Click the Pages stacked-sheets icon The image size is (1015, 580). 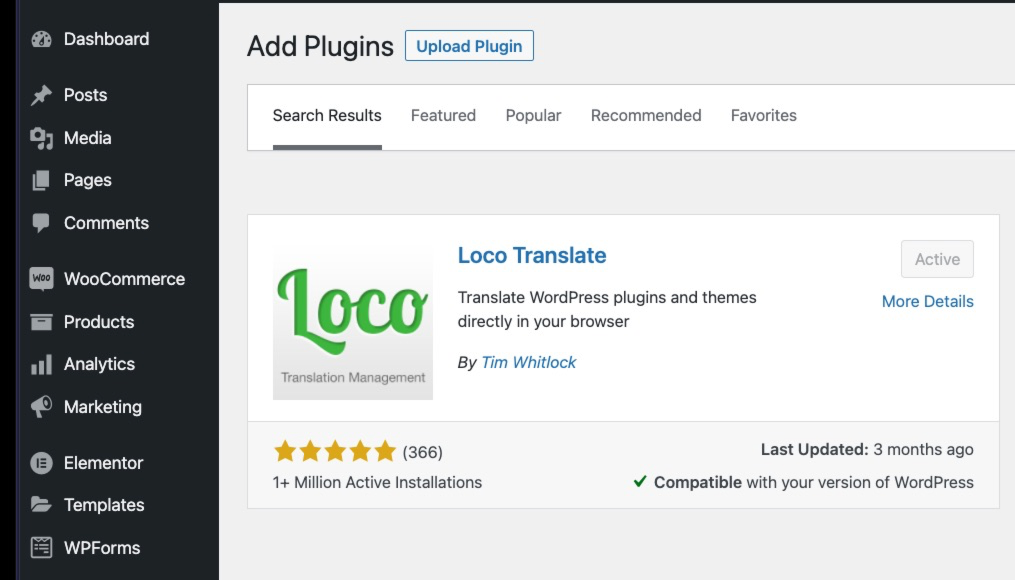41,181
